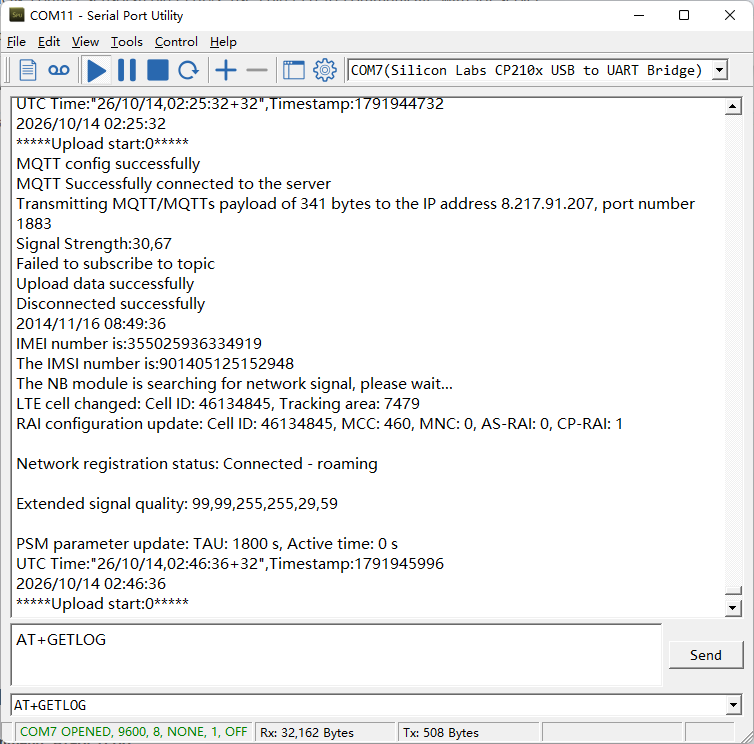Click the log scrollbar thumb
Image resolution: width=754 pixels, height=744 pixels.
(x=733, y=591)
